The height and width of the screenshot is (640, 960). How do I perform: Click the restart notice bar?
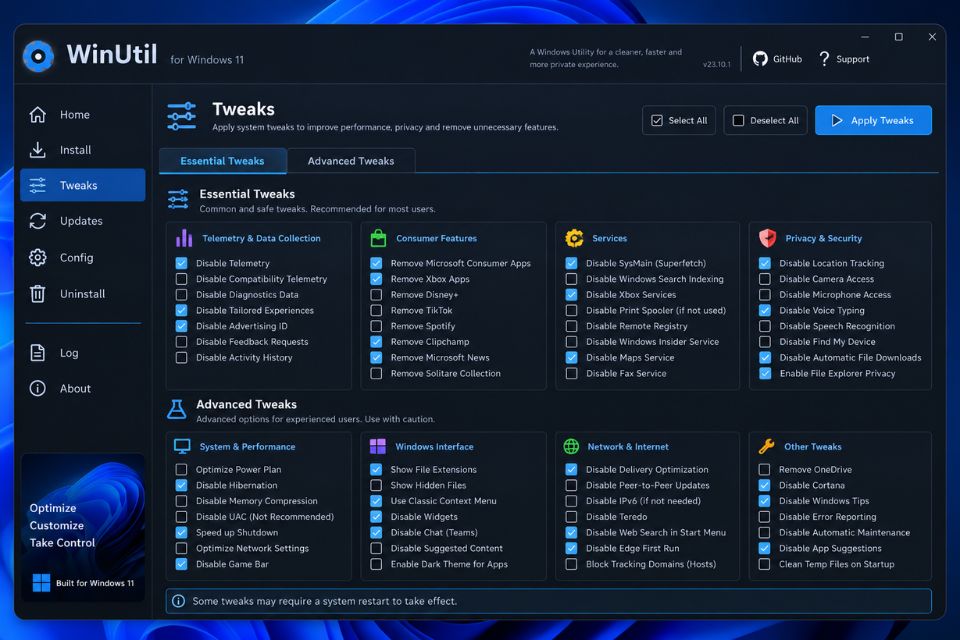point(549,601)
